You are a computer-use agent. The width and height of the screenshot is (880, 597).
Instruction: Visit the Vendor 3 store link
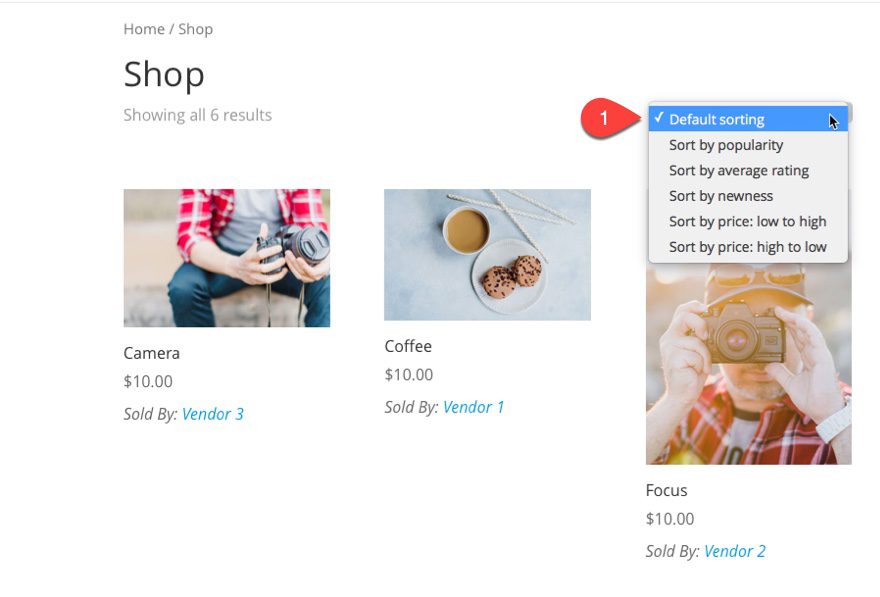pos(212,414)
